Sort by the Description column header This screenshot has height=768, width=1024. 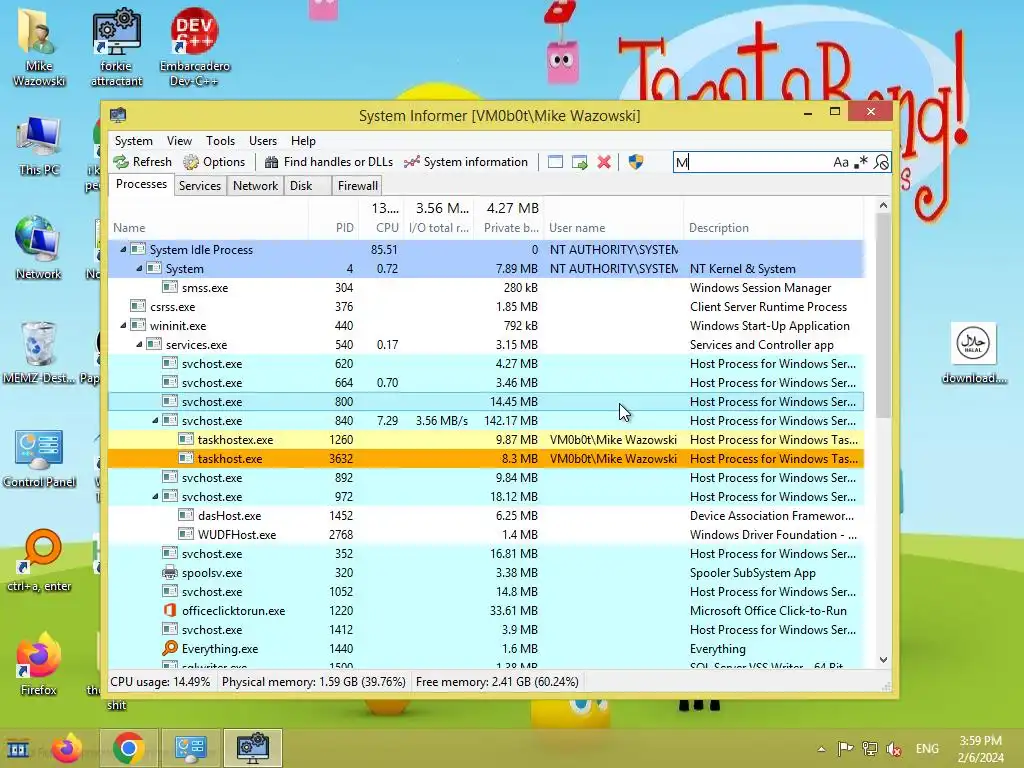point(774,227)
